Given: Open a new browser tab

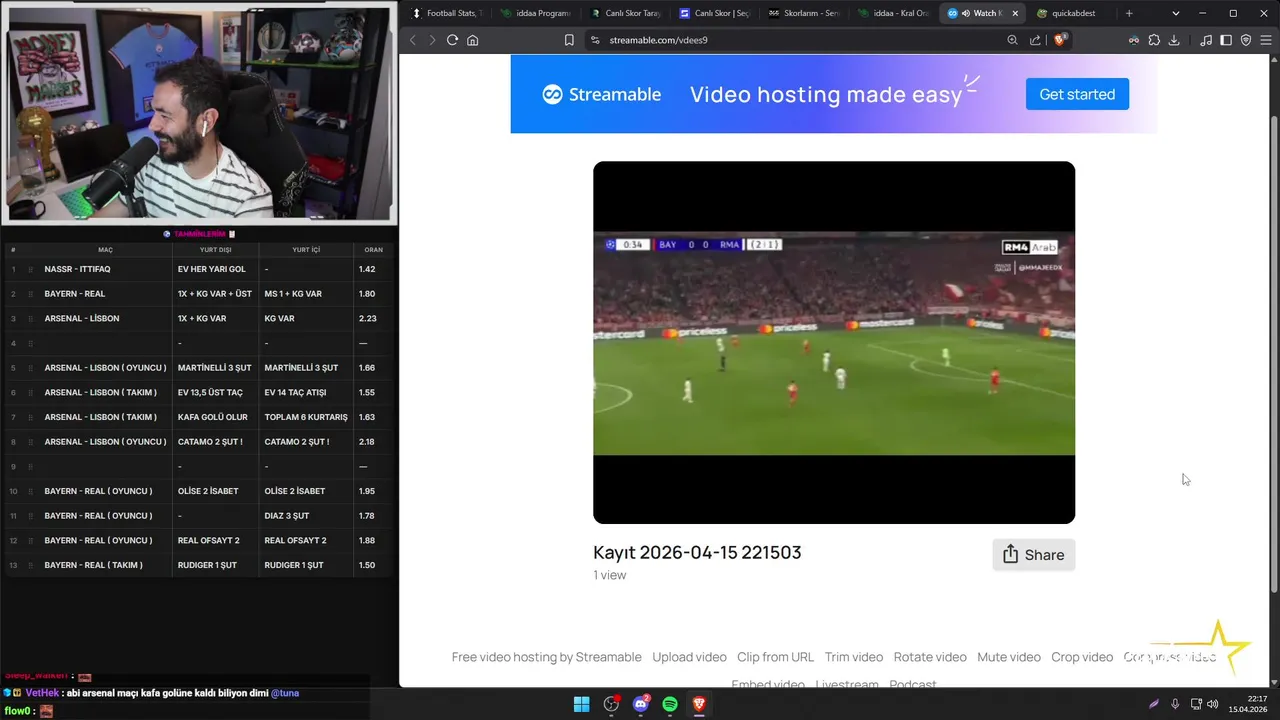Looking at the screenshot, I should 1129,13.
